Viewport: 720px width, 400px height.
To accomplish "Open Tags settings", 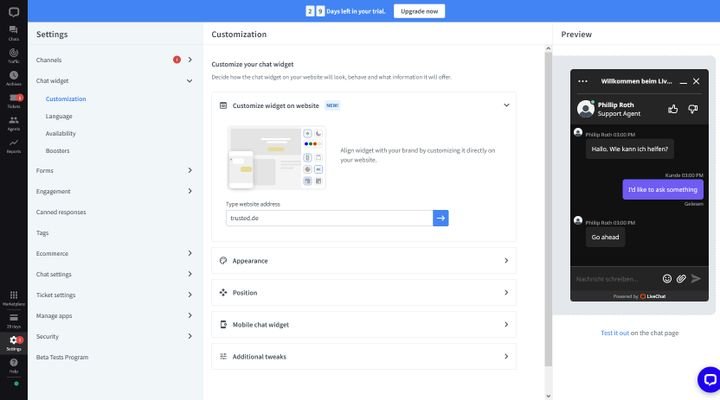I will coord(42,233).
